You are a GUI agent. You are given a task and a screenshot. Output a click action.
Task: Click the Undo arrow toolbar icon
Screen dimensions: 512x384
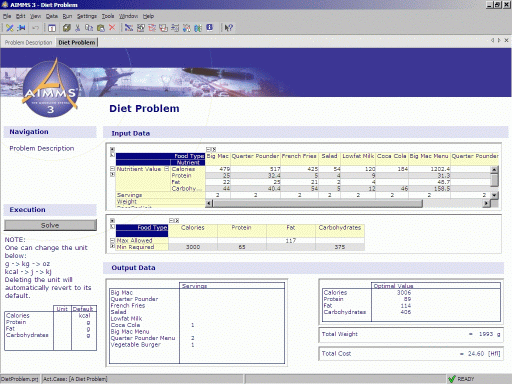click(35, 28)
